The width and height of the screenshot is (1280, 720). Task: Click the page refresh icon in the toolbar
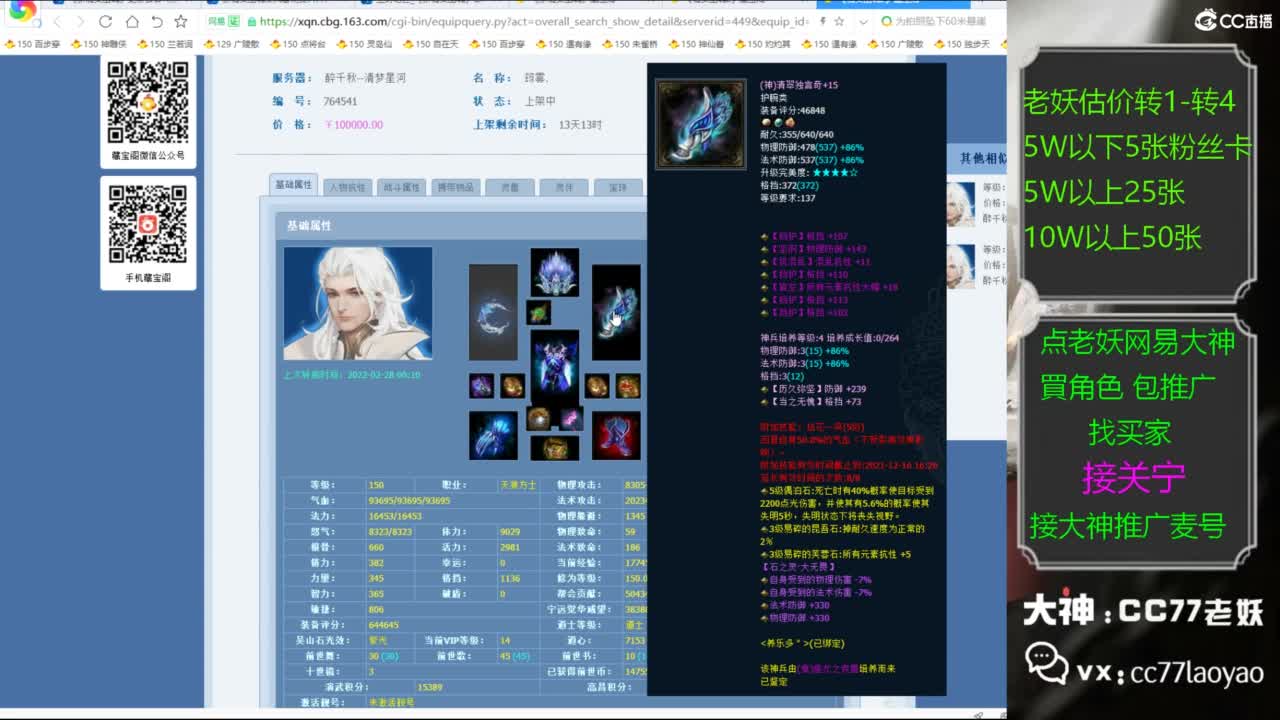[x=105, y=22]
